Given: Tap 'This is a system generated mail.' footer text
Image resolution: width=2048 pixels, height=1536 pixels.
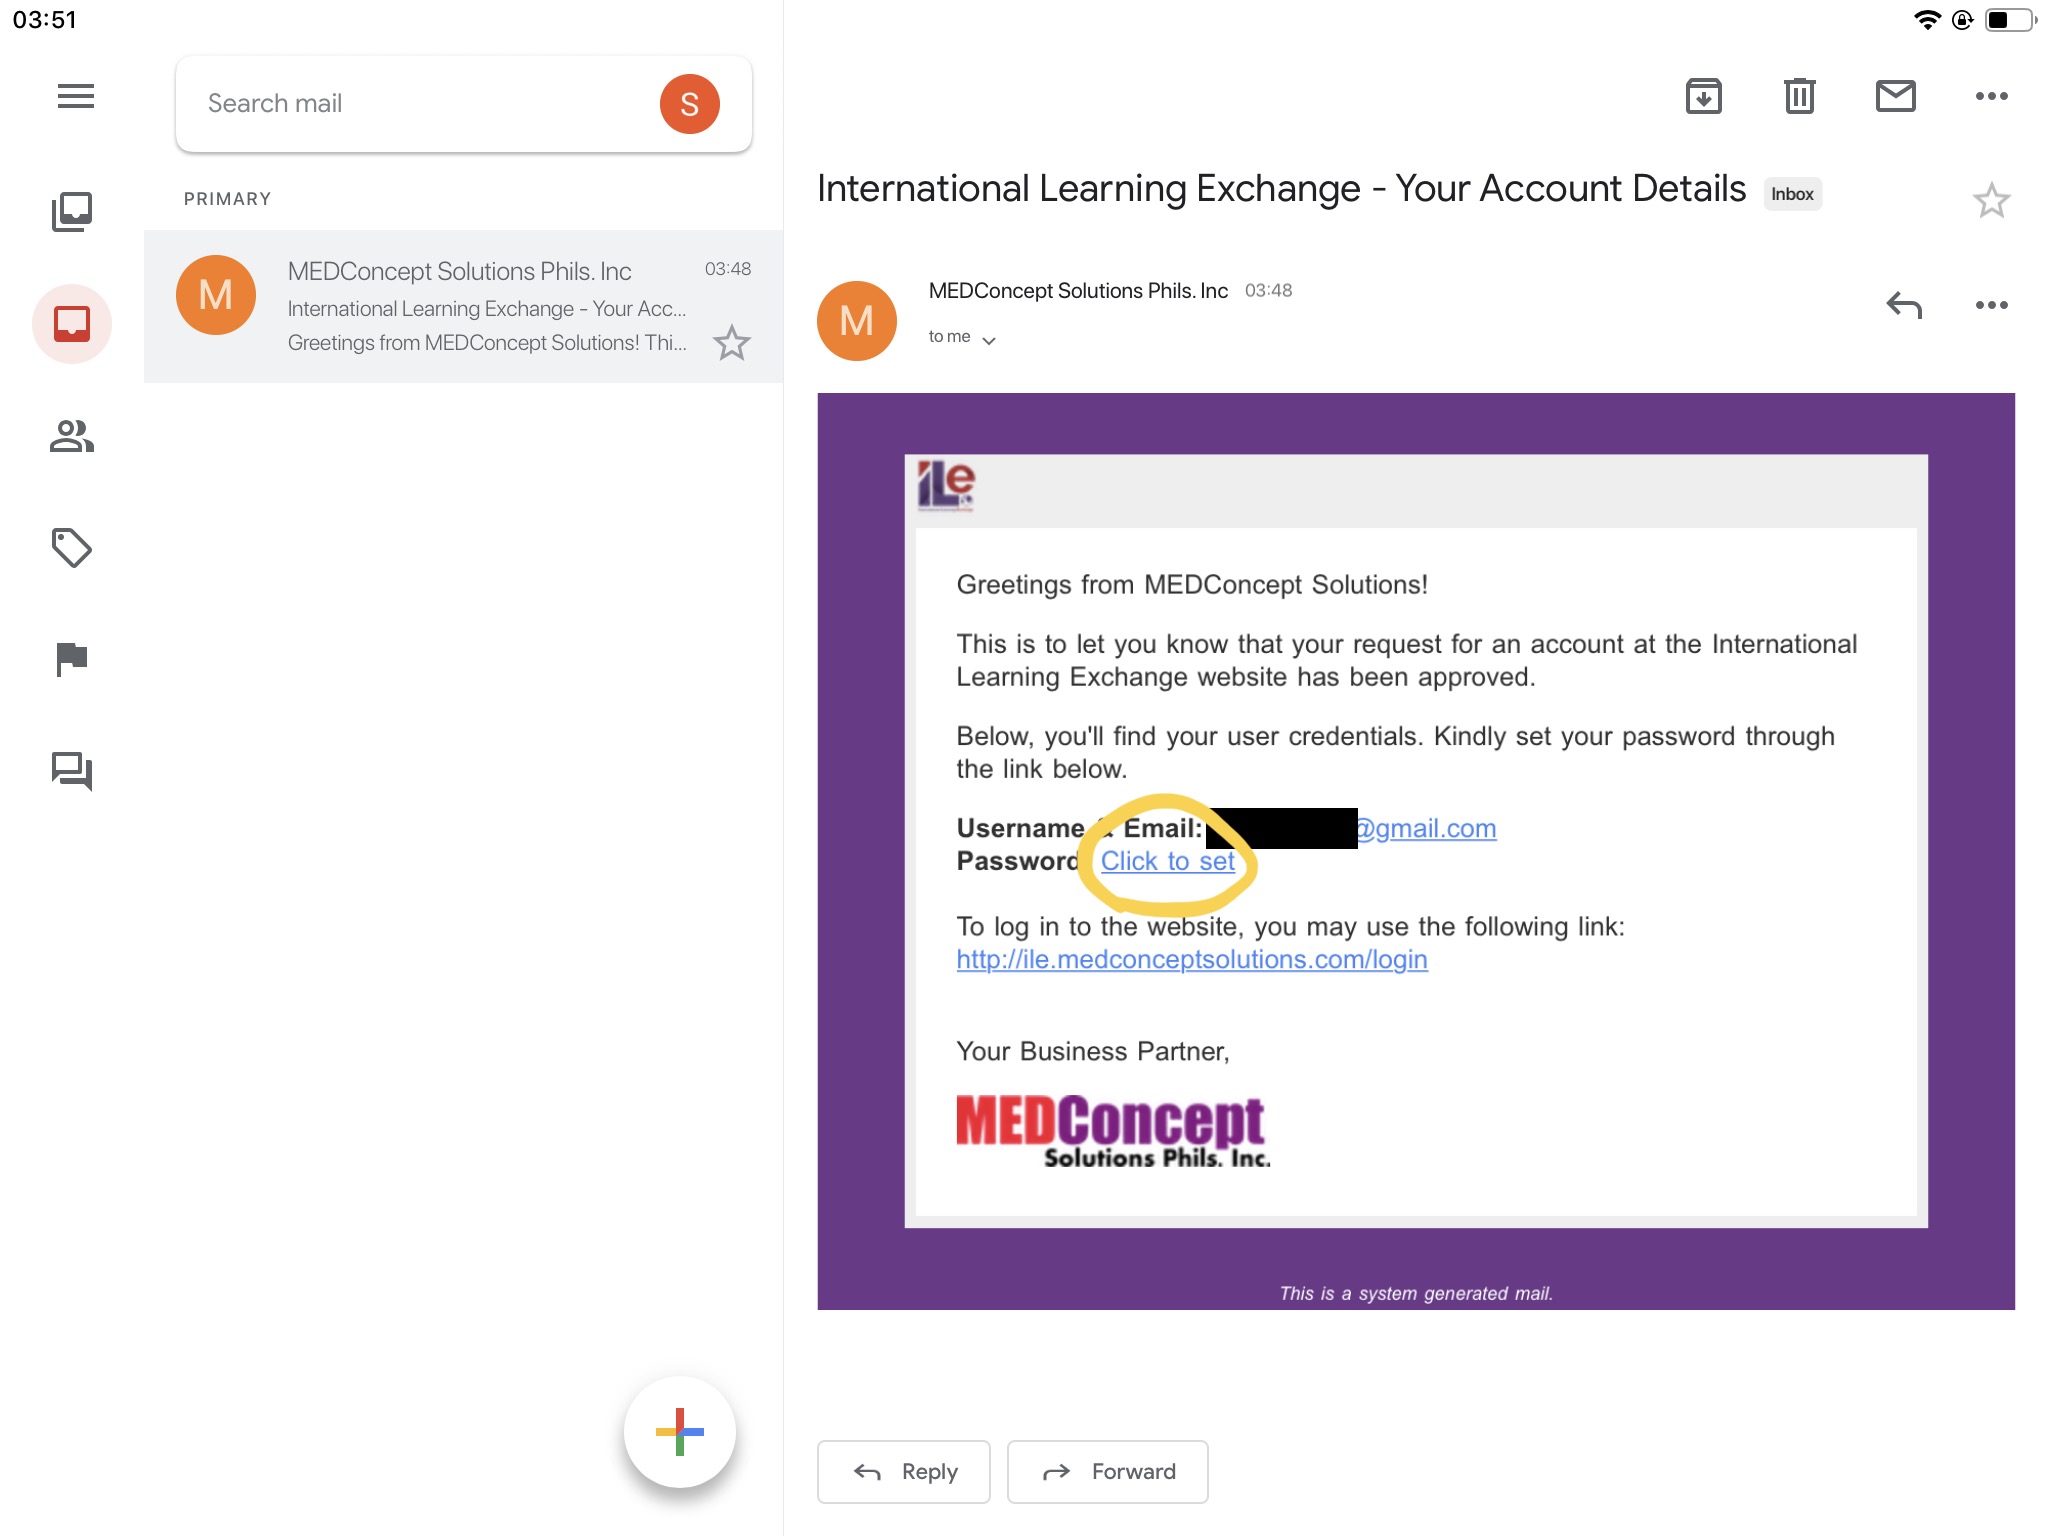Looking at the screenshot, I should pos(1416,1293).
